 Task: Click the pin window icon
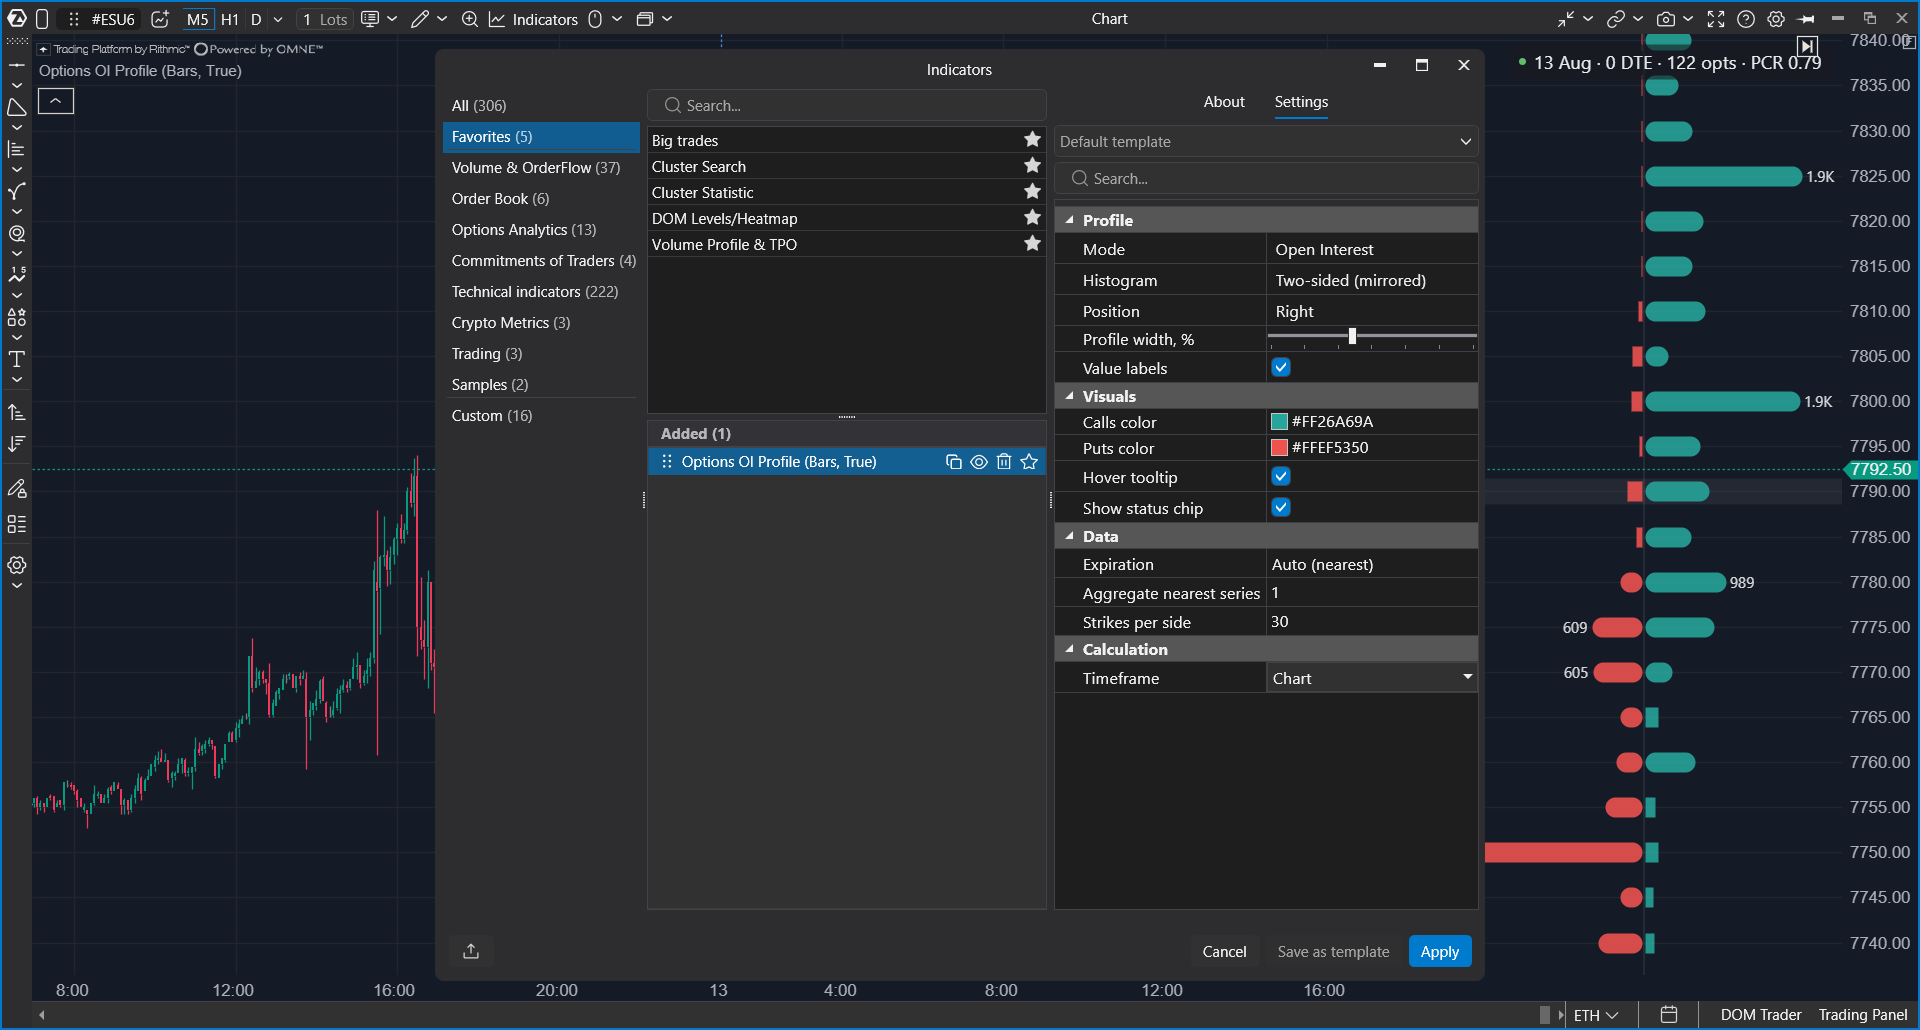point(1806,19)
